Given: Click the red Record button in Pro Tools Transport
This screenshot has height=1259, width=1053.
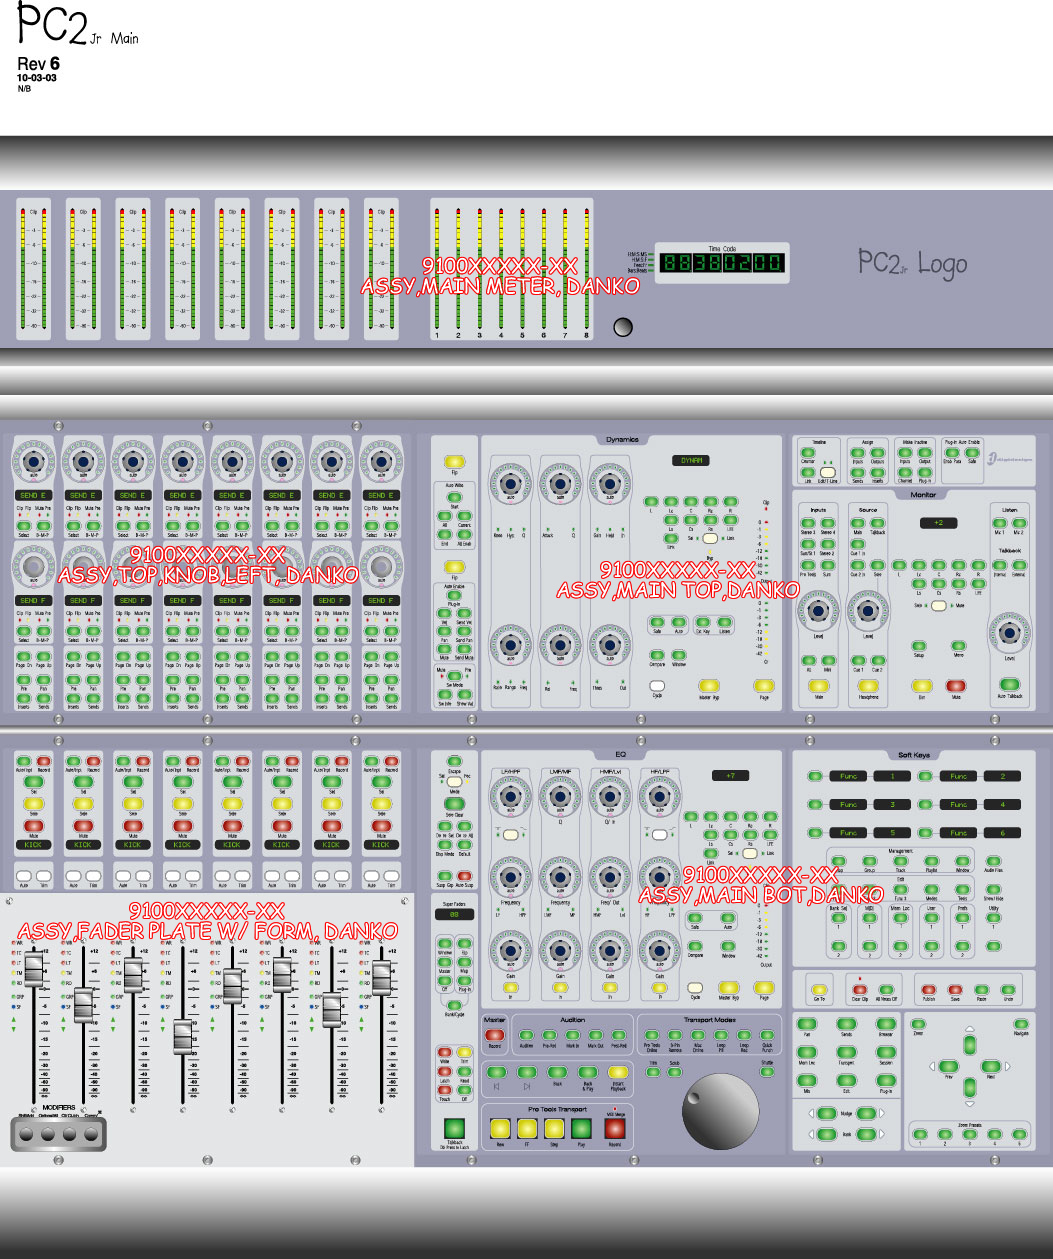Looking at the screenshot, I should pos(615,1128).
